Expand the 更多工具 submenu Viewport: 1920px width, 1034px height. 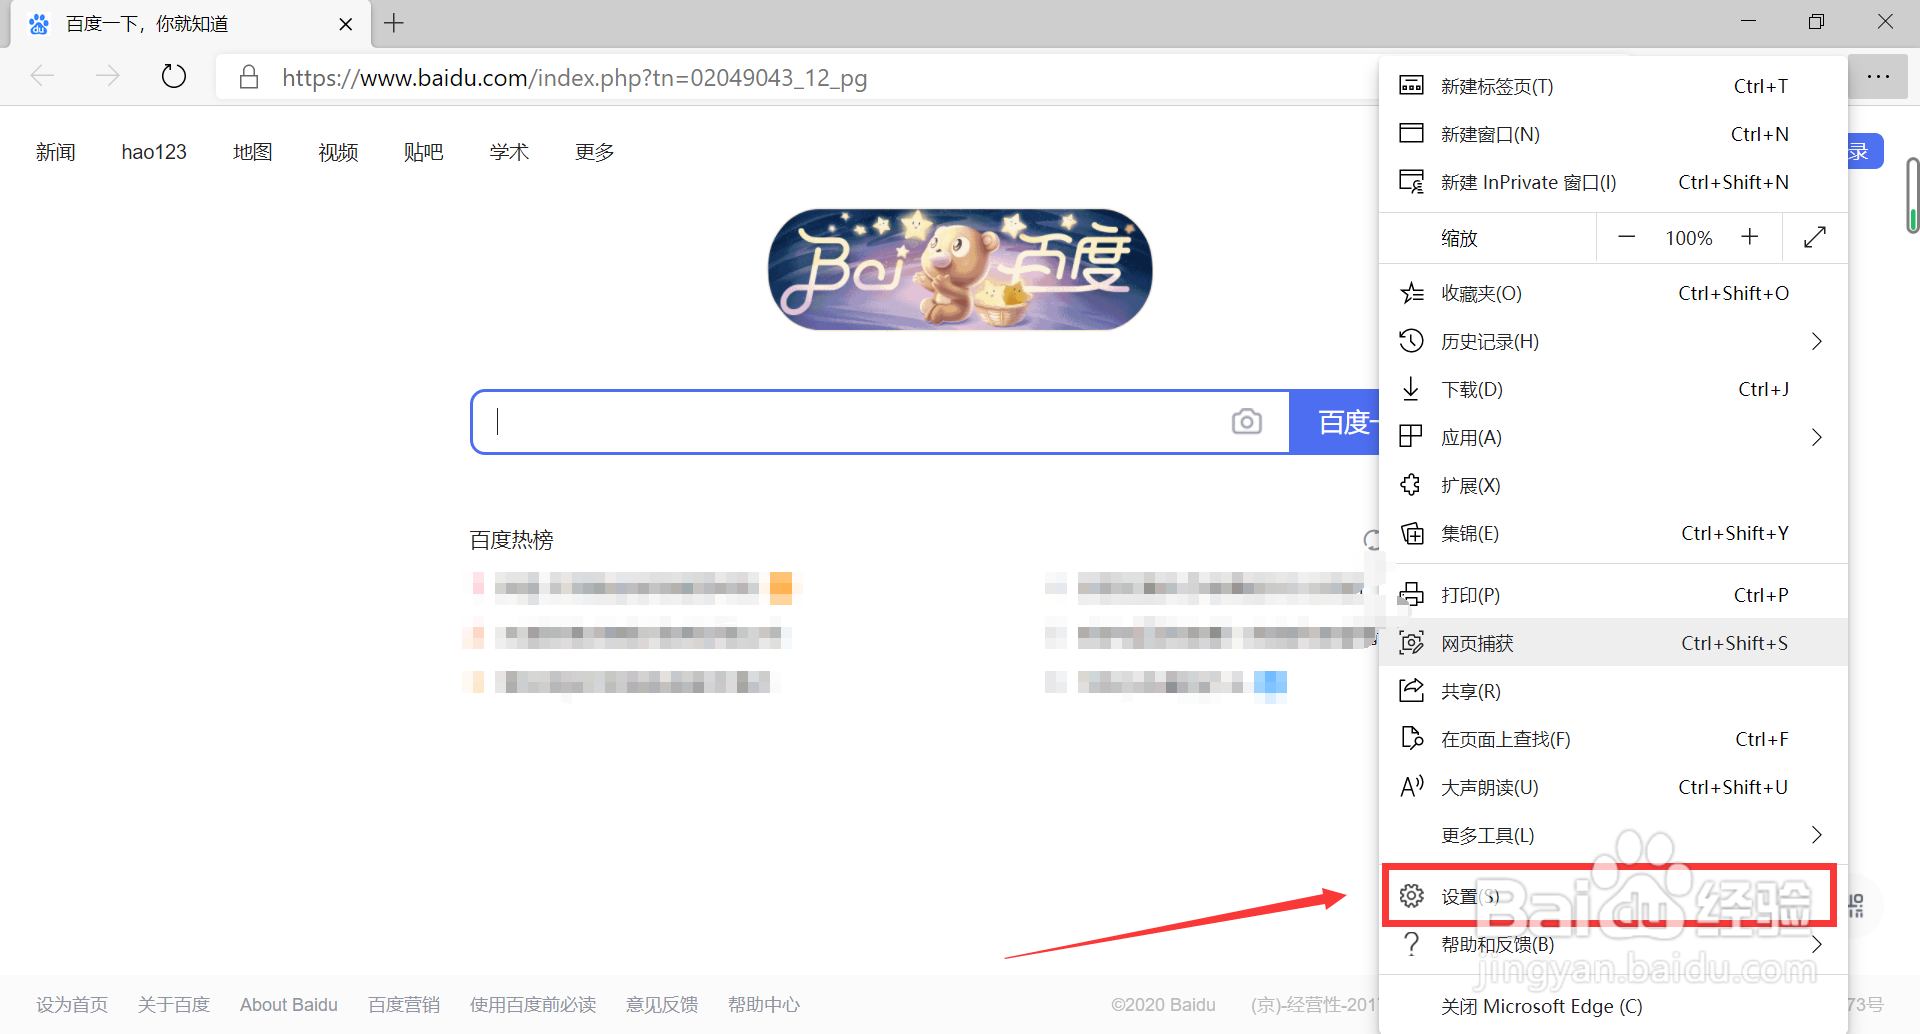tap(1817, 835)
